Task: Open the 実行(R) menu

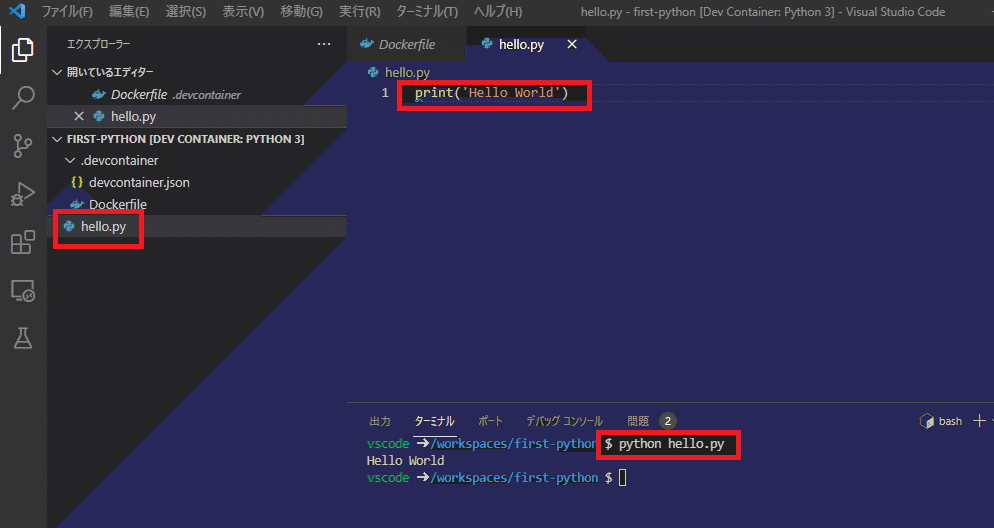Action: click(359, 11)
